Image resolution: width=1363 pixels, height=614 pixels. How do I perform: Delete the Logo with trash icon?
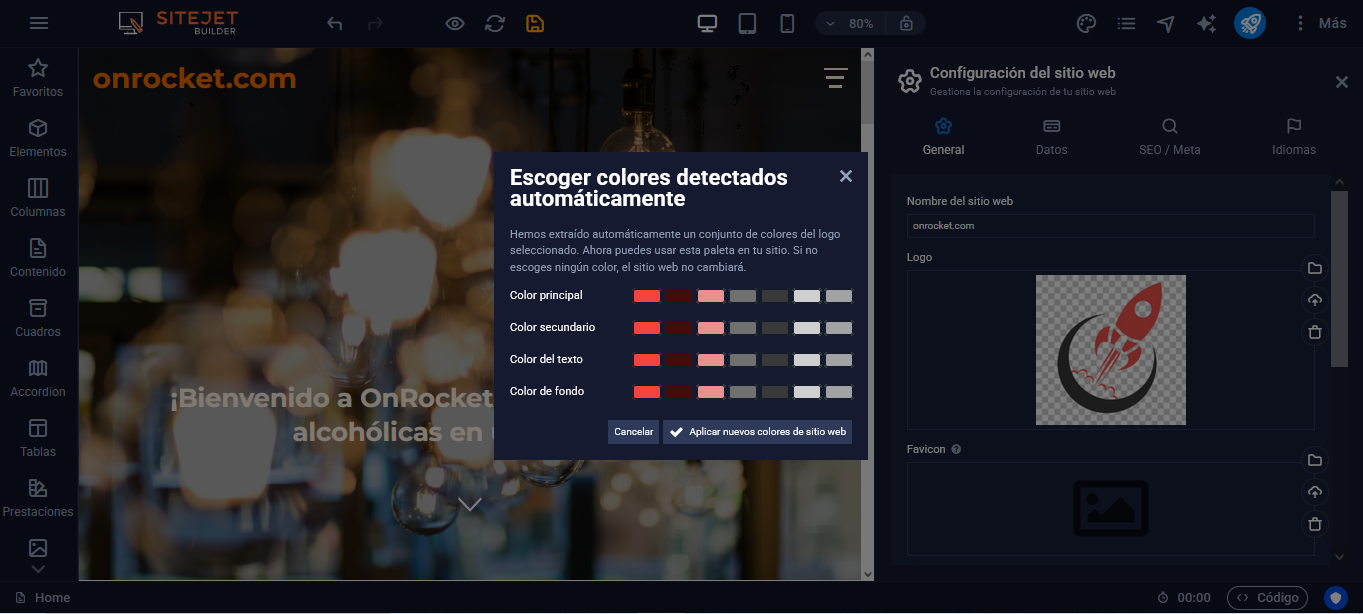point(1315,332)
